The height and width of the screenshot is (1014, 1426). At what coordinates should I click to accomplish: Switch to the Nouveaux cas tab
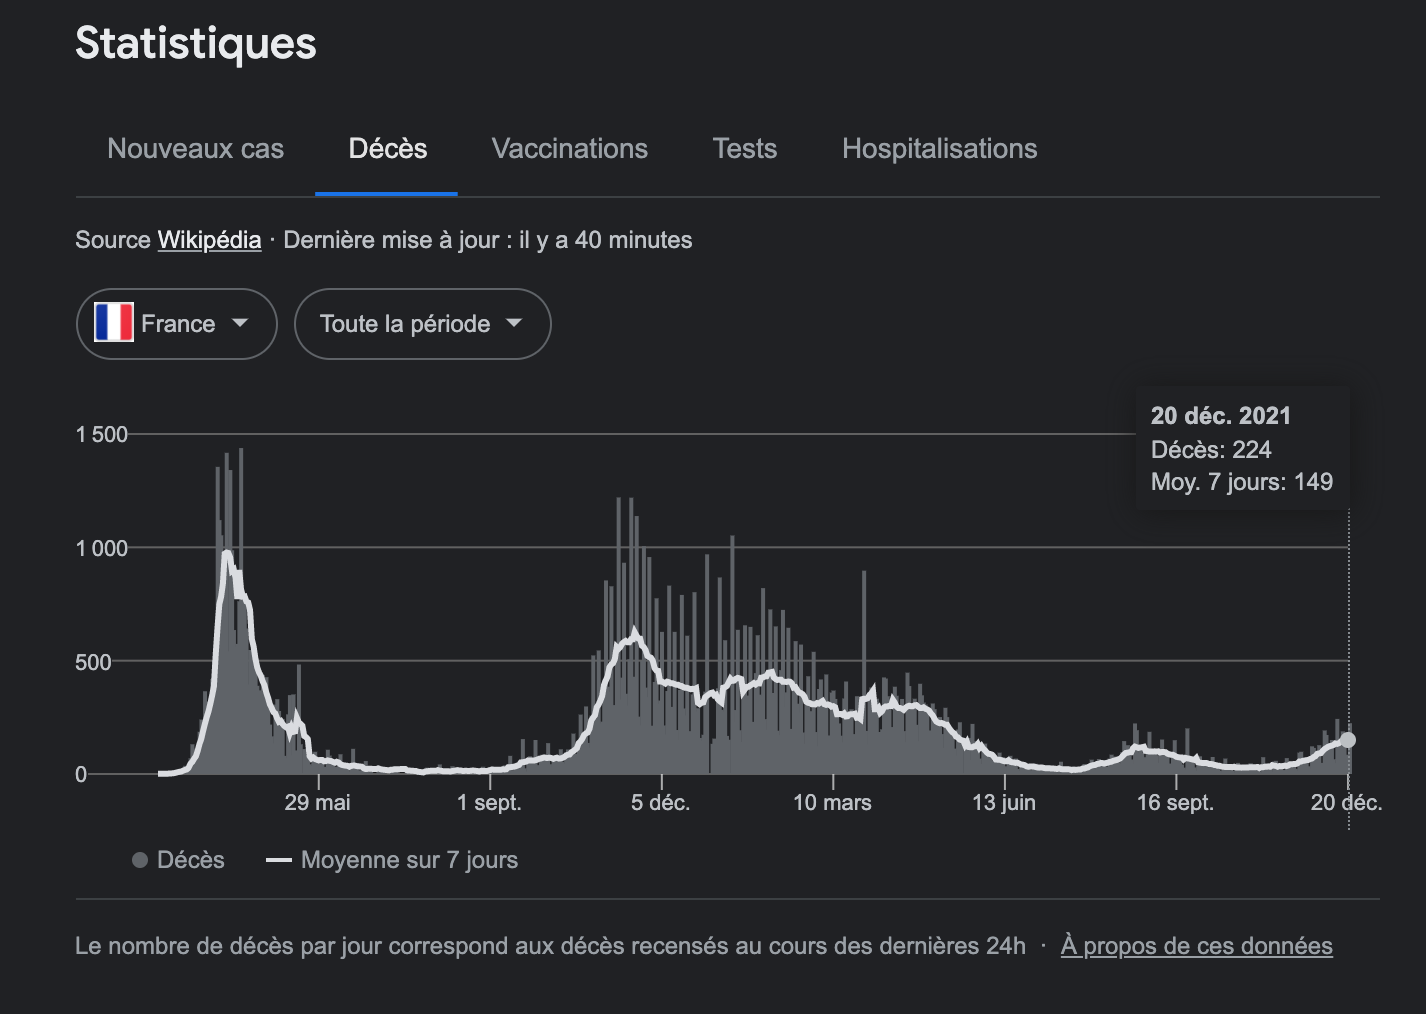(195, 149)
